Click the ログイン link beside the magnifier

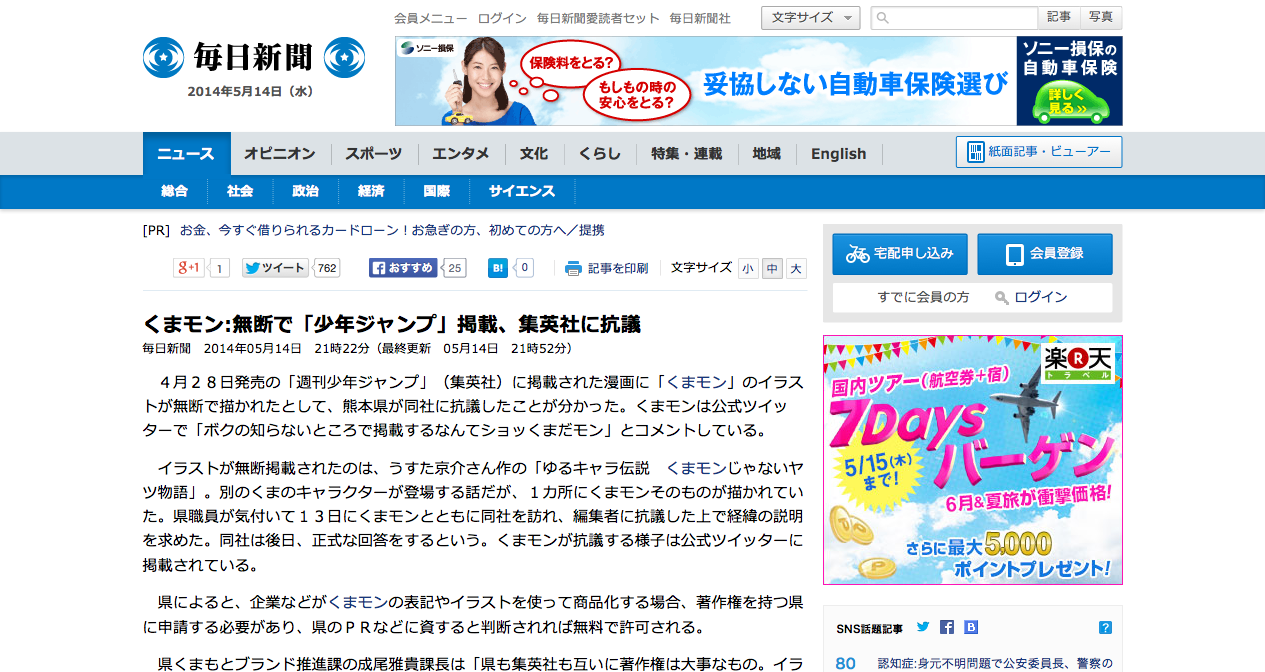(x=1041, y=297)
